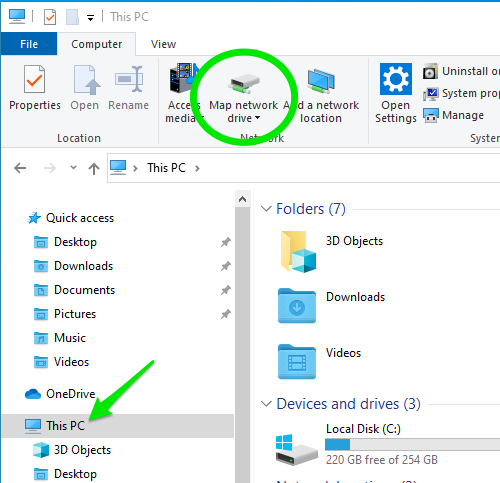Click the quick access Properties checkmark icon
500x483 pixels.
(50, 17)
